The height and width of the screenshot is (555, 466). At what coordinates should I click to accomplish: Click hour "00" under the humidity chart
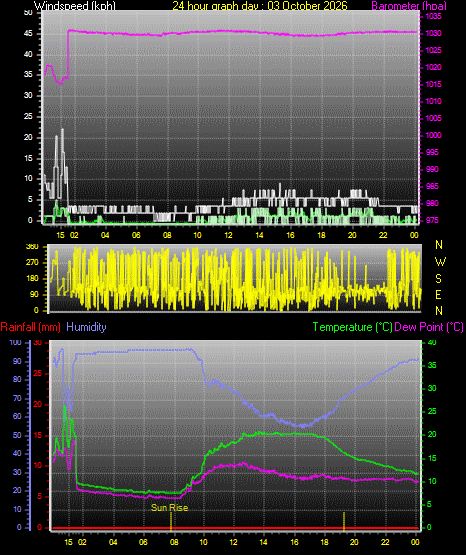coord(415,542)
